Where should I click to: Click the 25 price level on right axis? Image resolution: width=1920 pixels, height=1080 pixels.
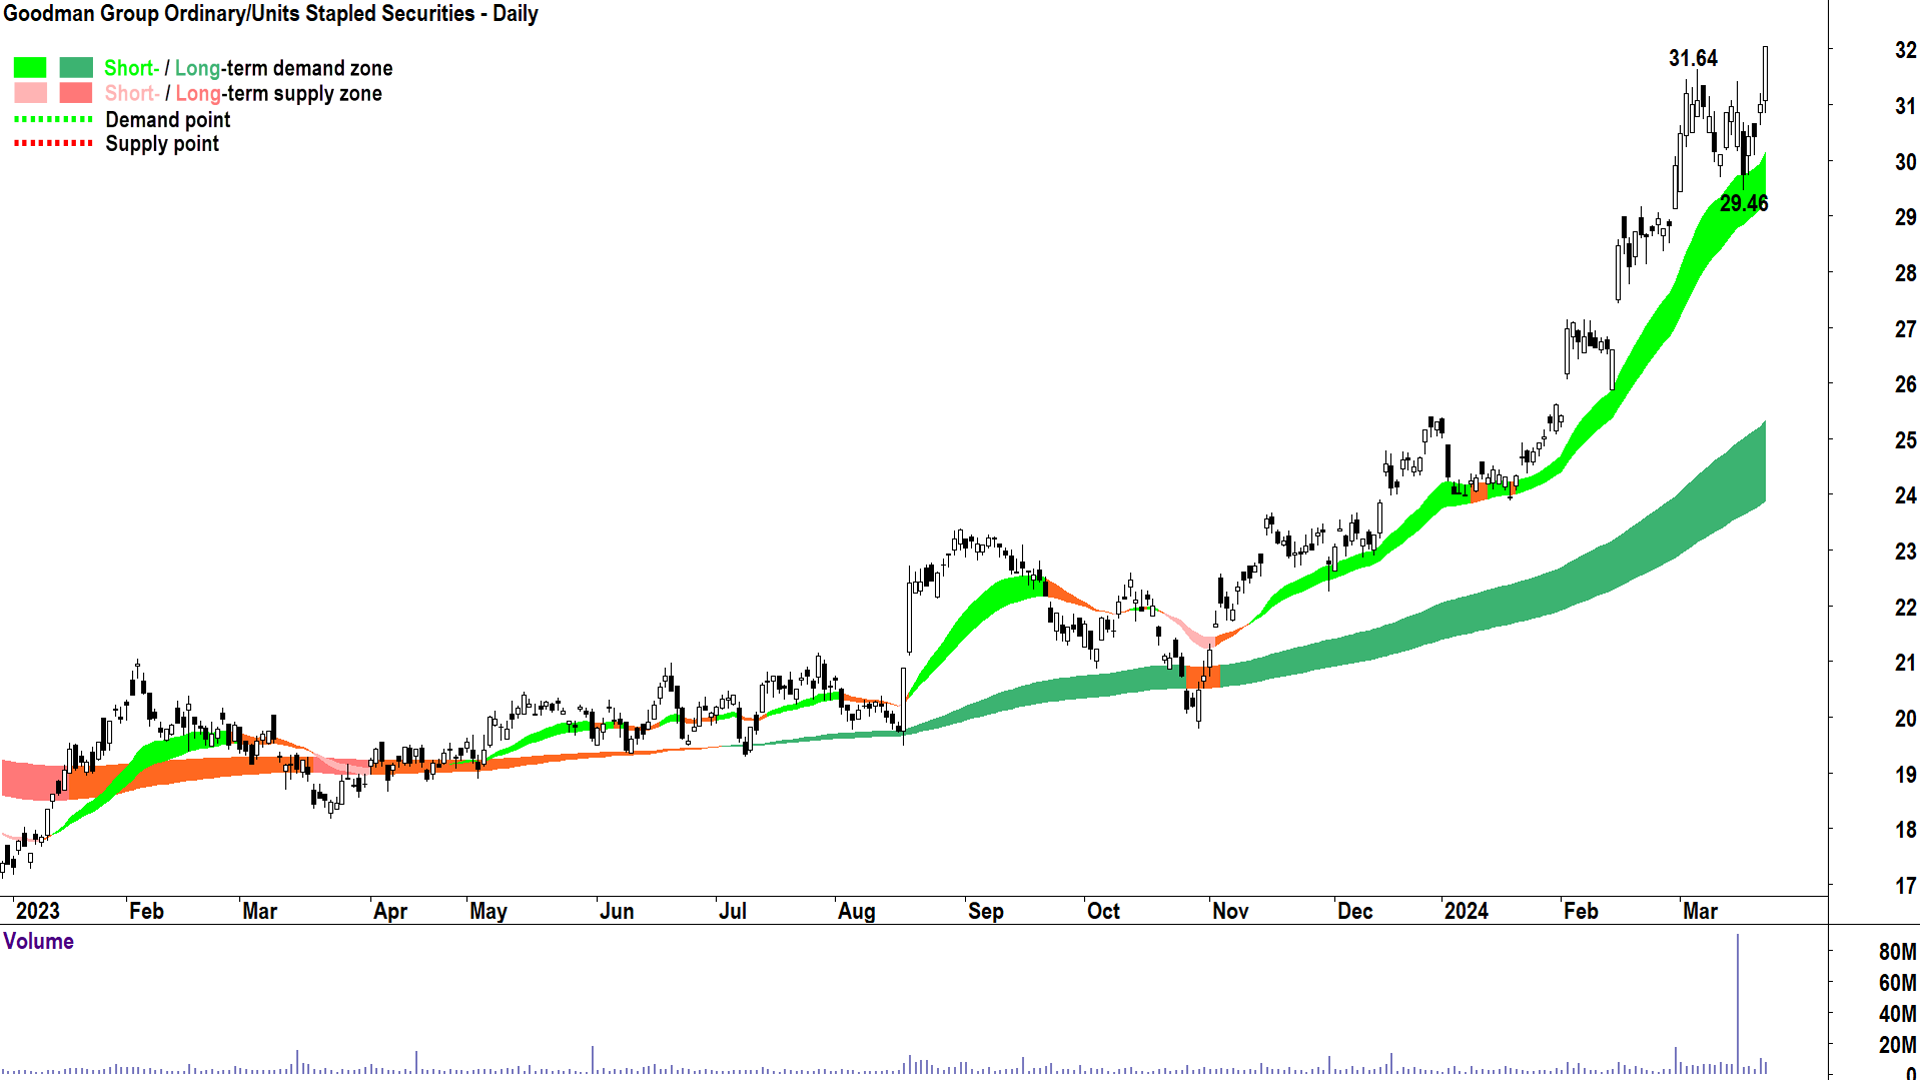click(x=1904, y=440)
